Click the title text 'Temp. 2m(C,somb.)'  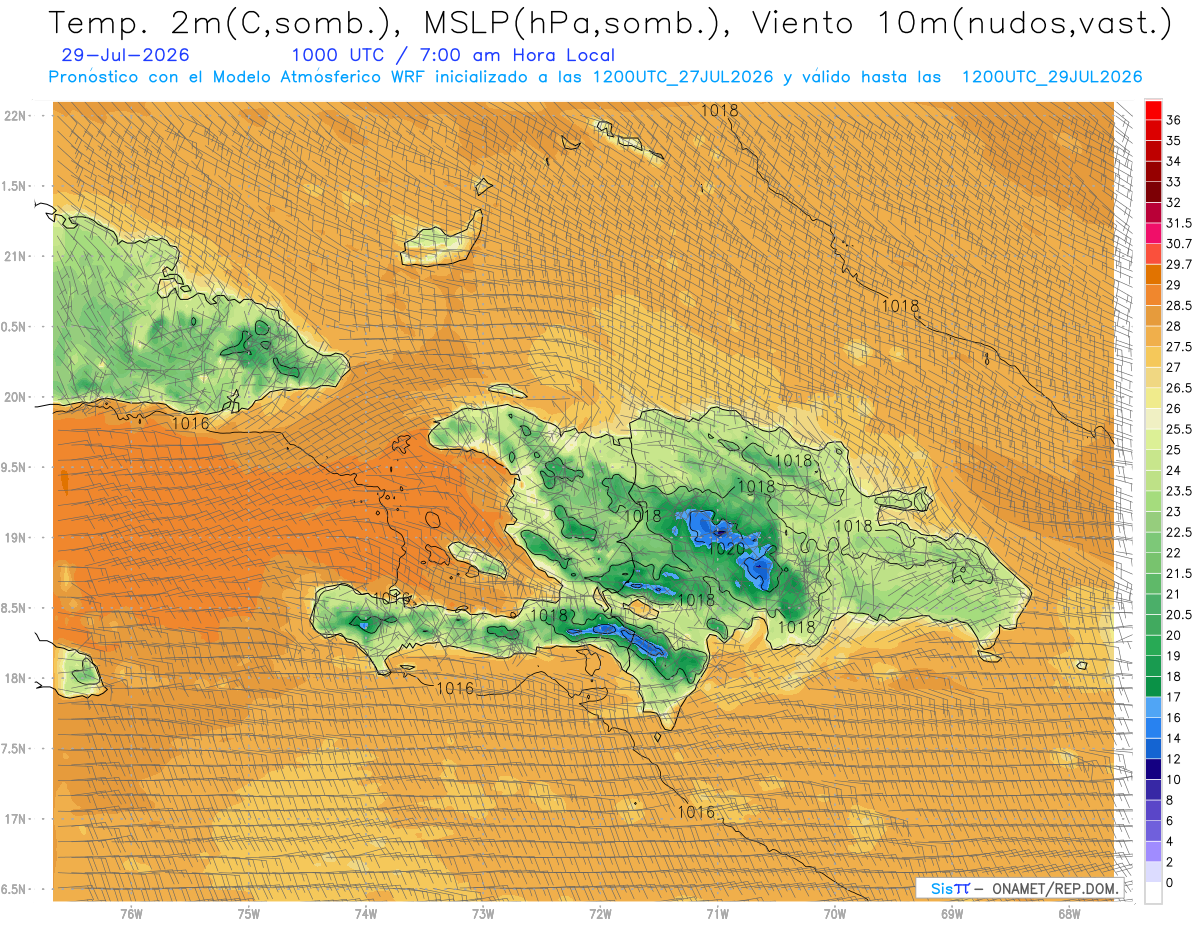(219, 24)
